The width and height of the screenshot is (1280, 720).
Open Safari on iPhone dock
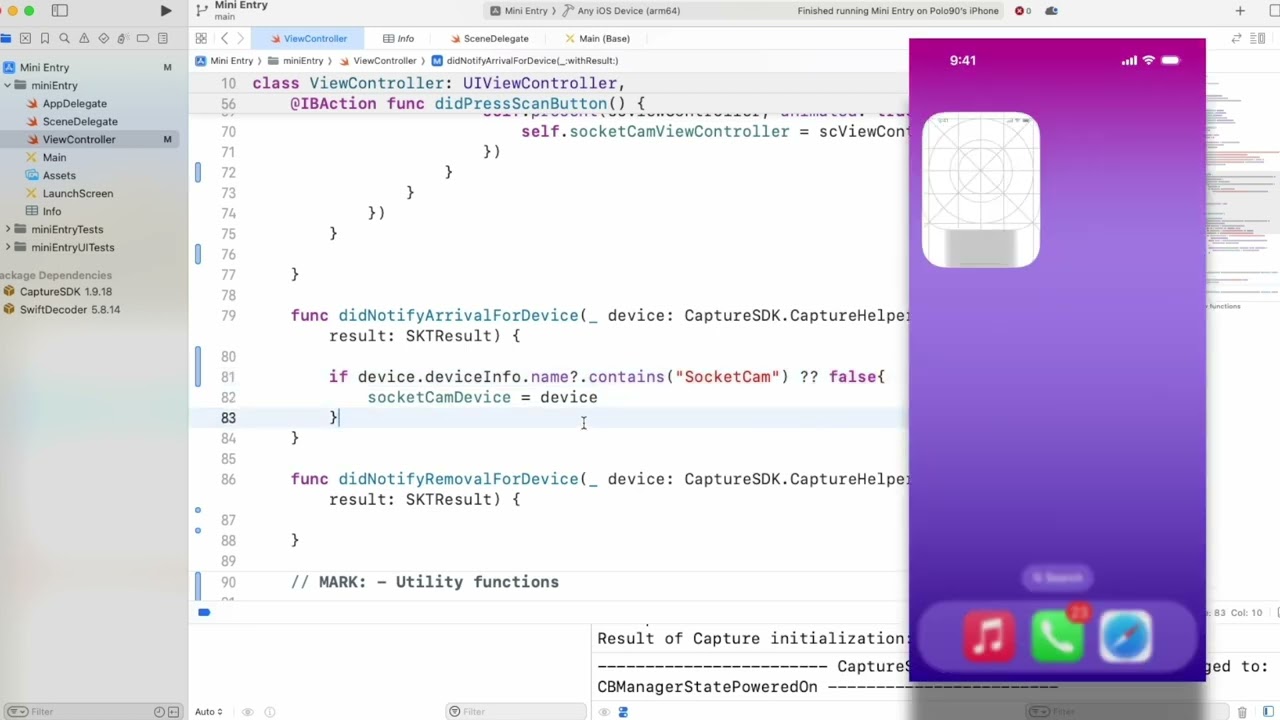click(x=1125, y=637)
